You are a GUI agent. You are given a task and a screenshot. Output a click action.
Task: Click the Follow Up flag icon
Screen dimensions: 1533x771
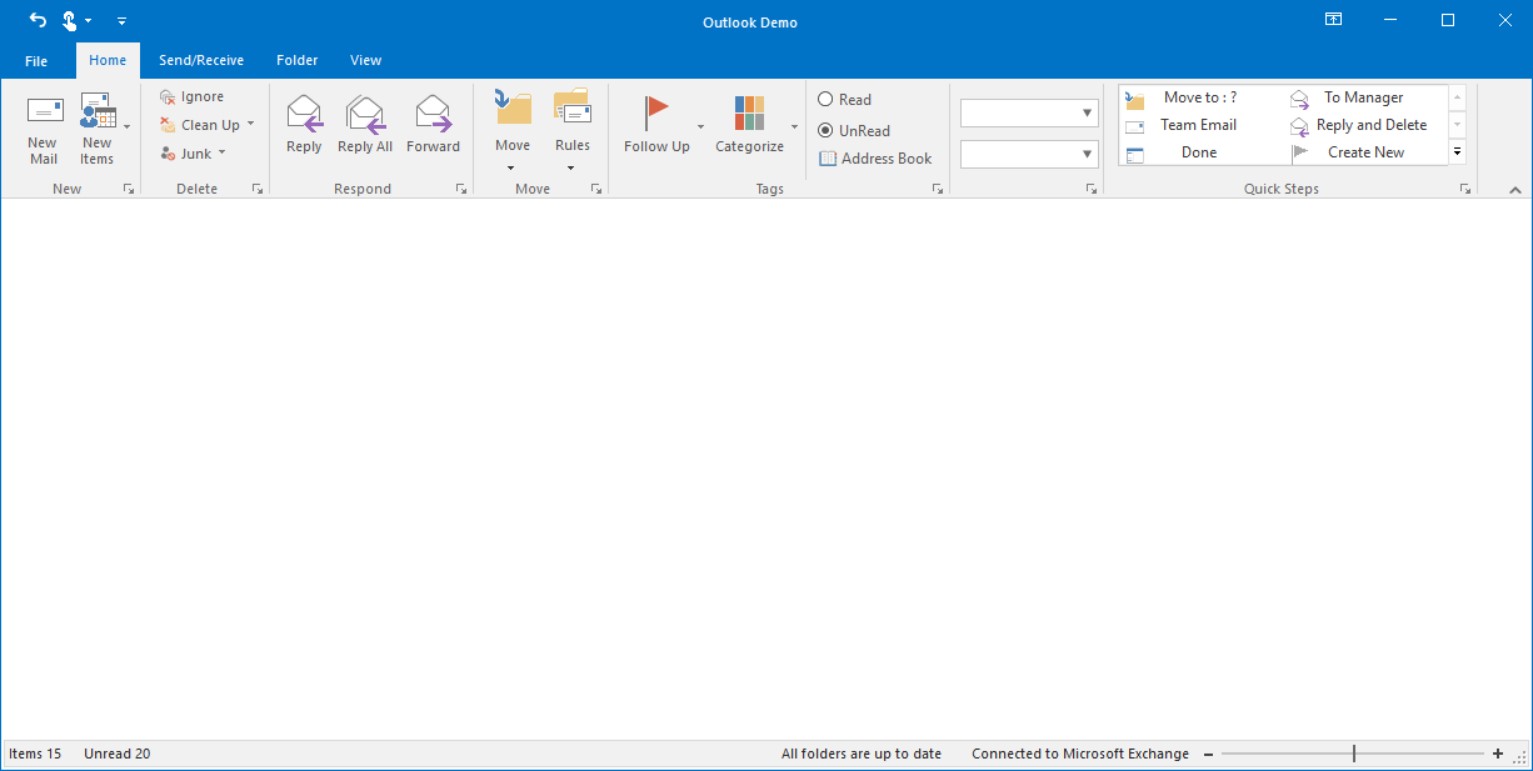[656, 112]
